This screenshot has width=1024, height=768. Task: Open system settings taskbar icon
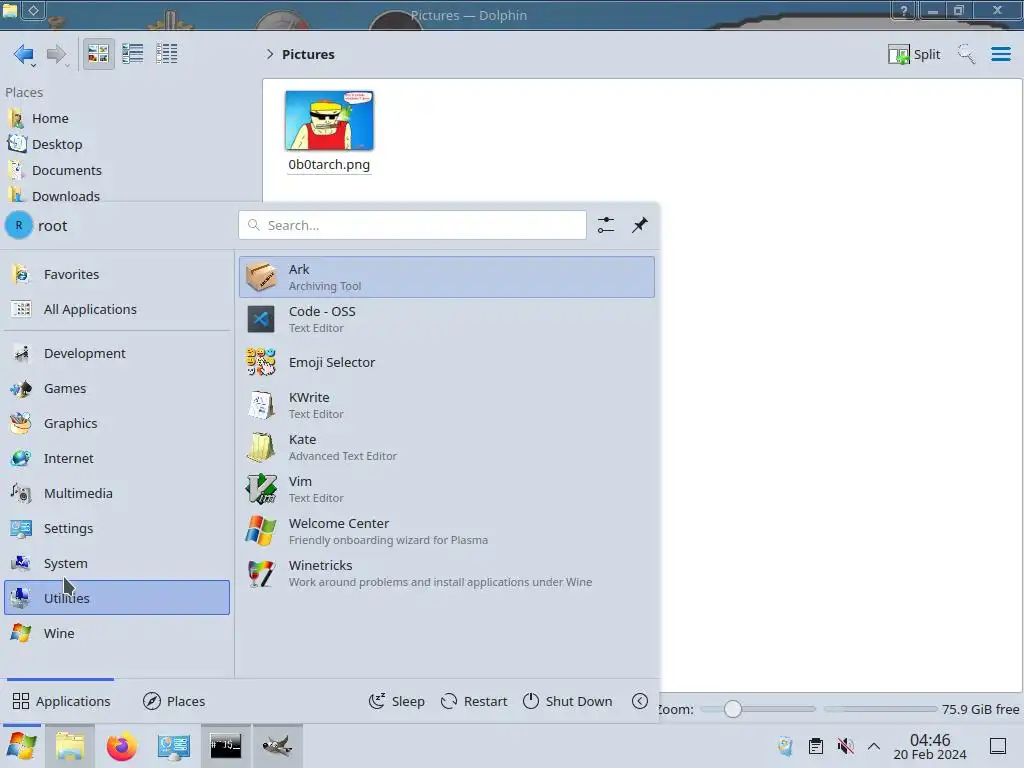click(x=174, y=746)
